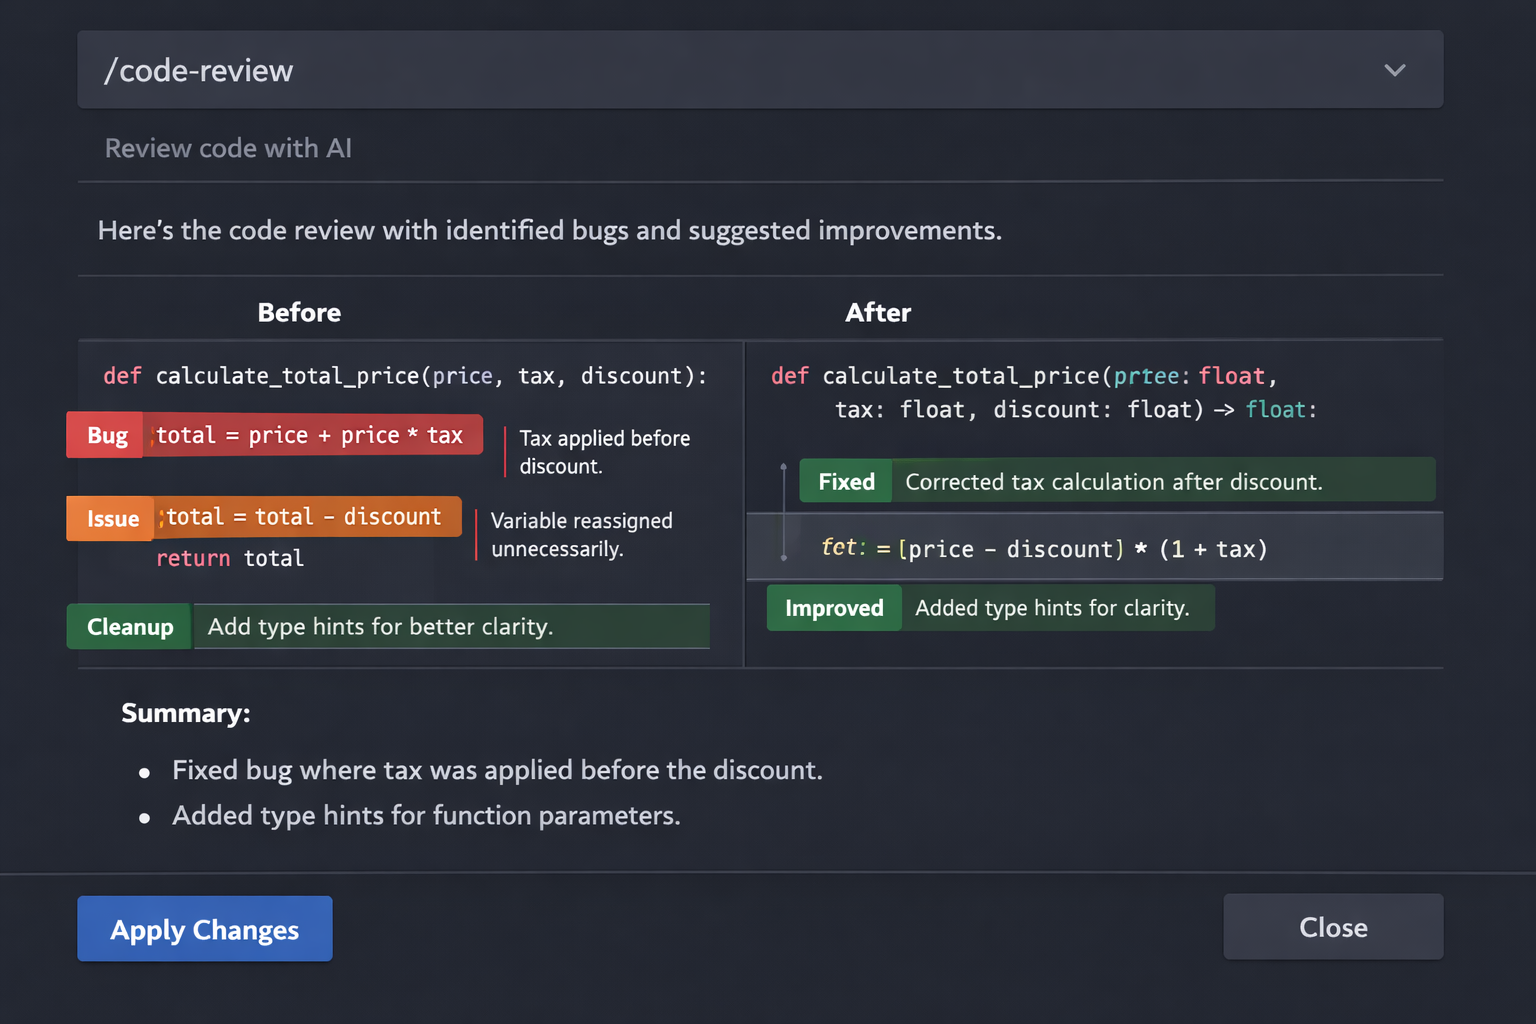Click the 'Review code with AI' description
This screenshot has width=1536, height=1024.
(228, 148)
